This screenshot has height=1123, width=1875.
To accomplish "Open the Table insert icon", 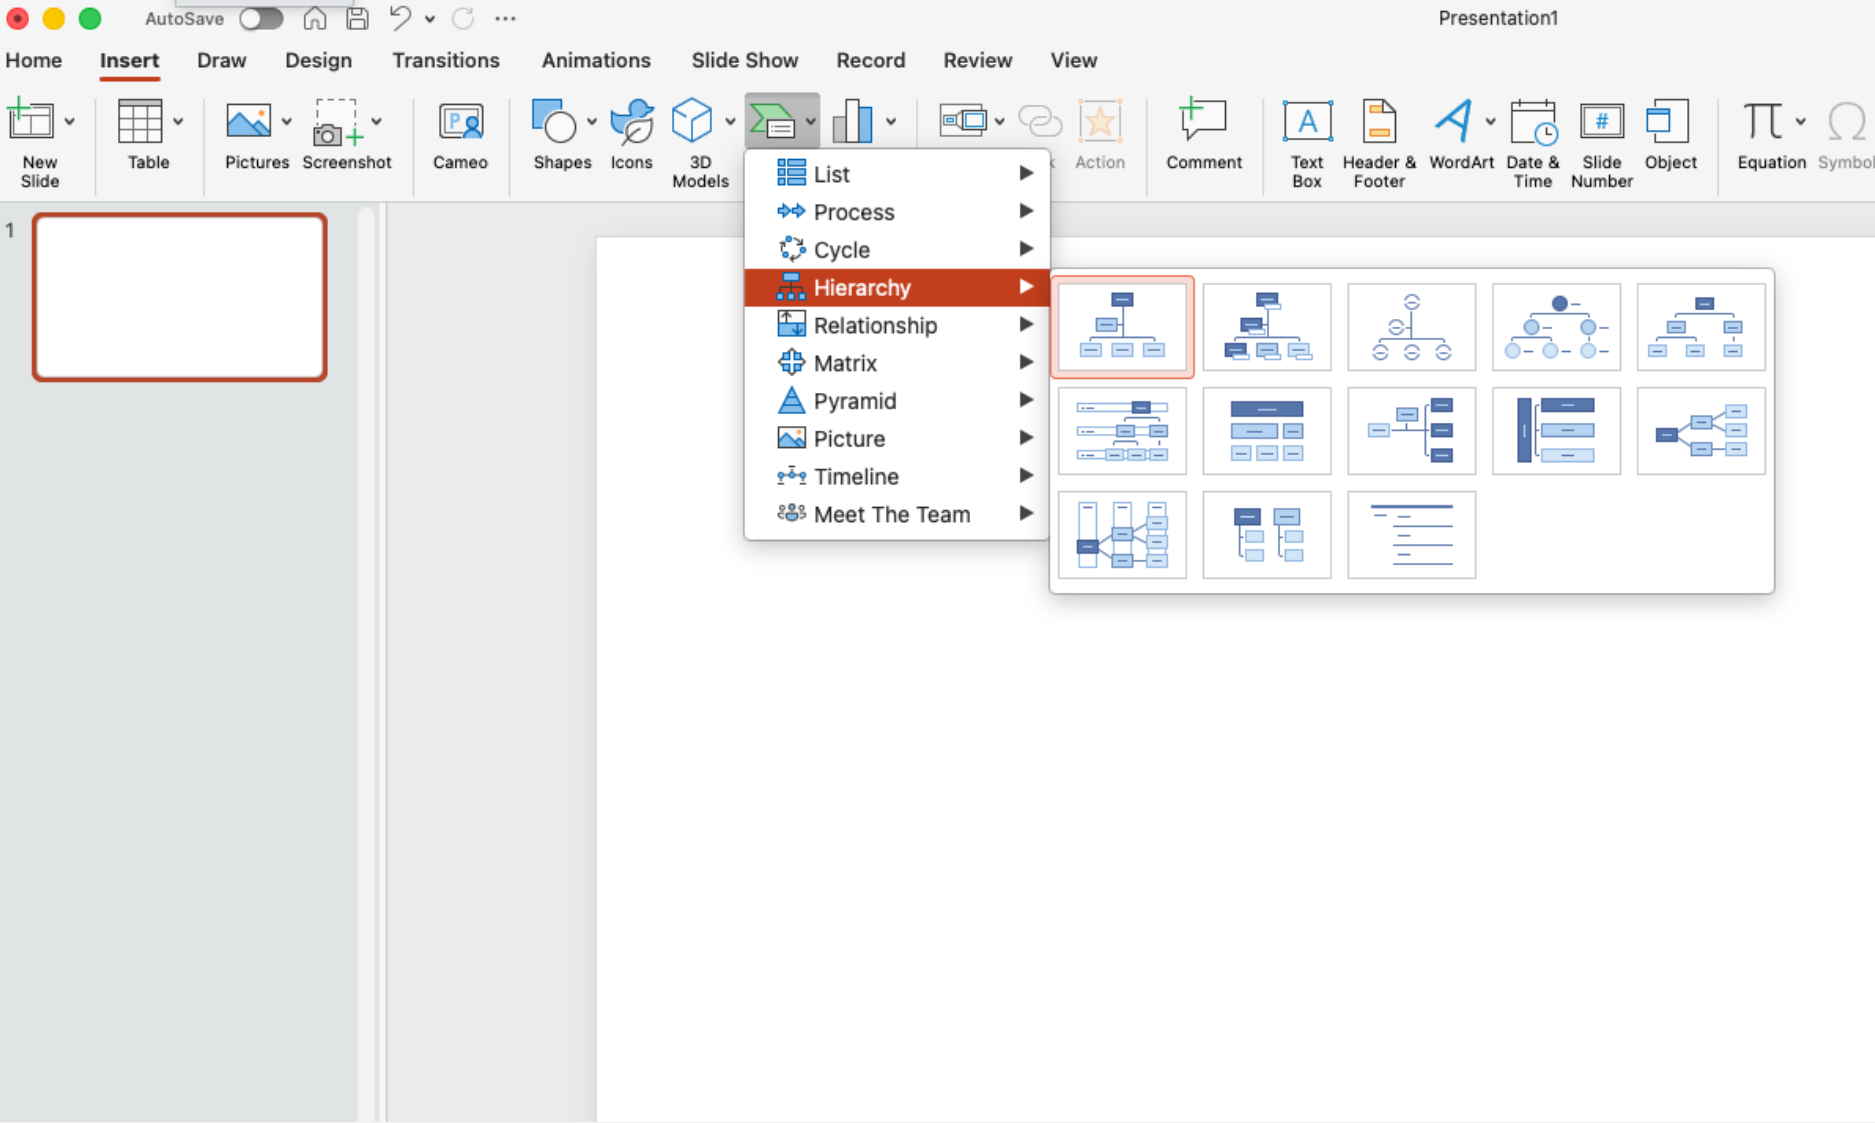I will click(140, 122).
